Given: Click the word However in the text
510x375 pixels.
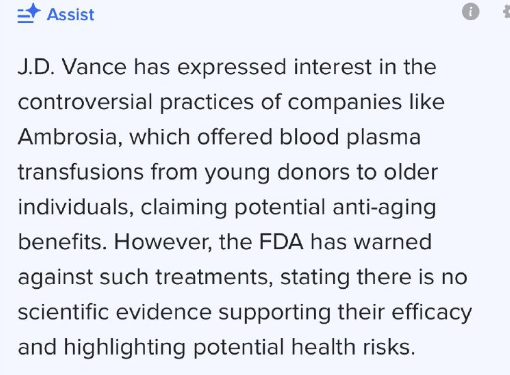Looking at the screenshot, I should [163, 242].
